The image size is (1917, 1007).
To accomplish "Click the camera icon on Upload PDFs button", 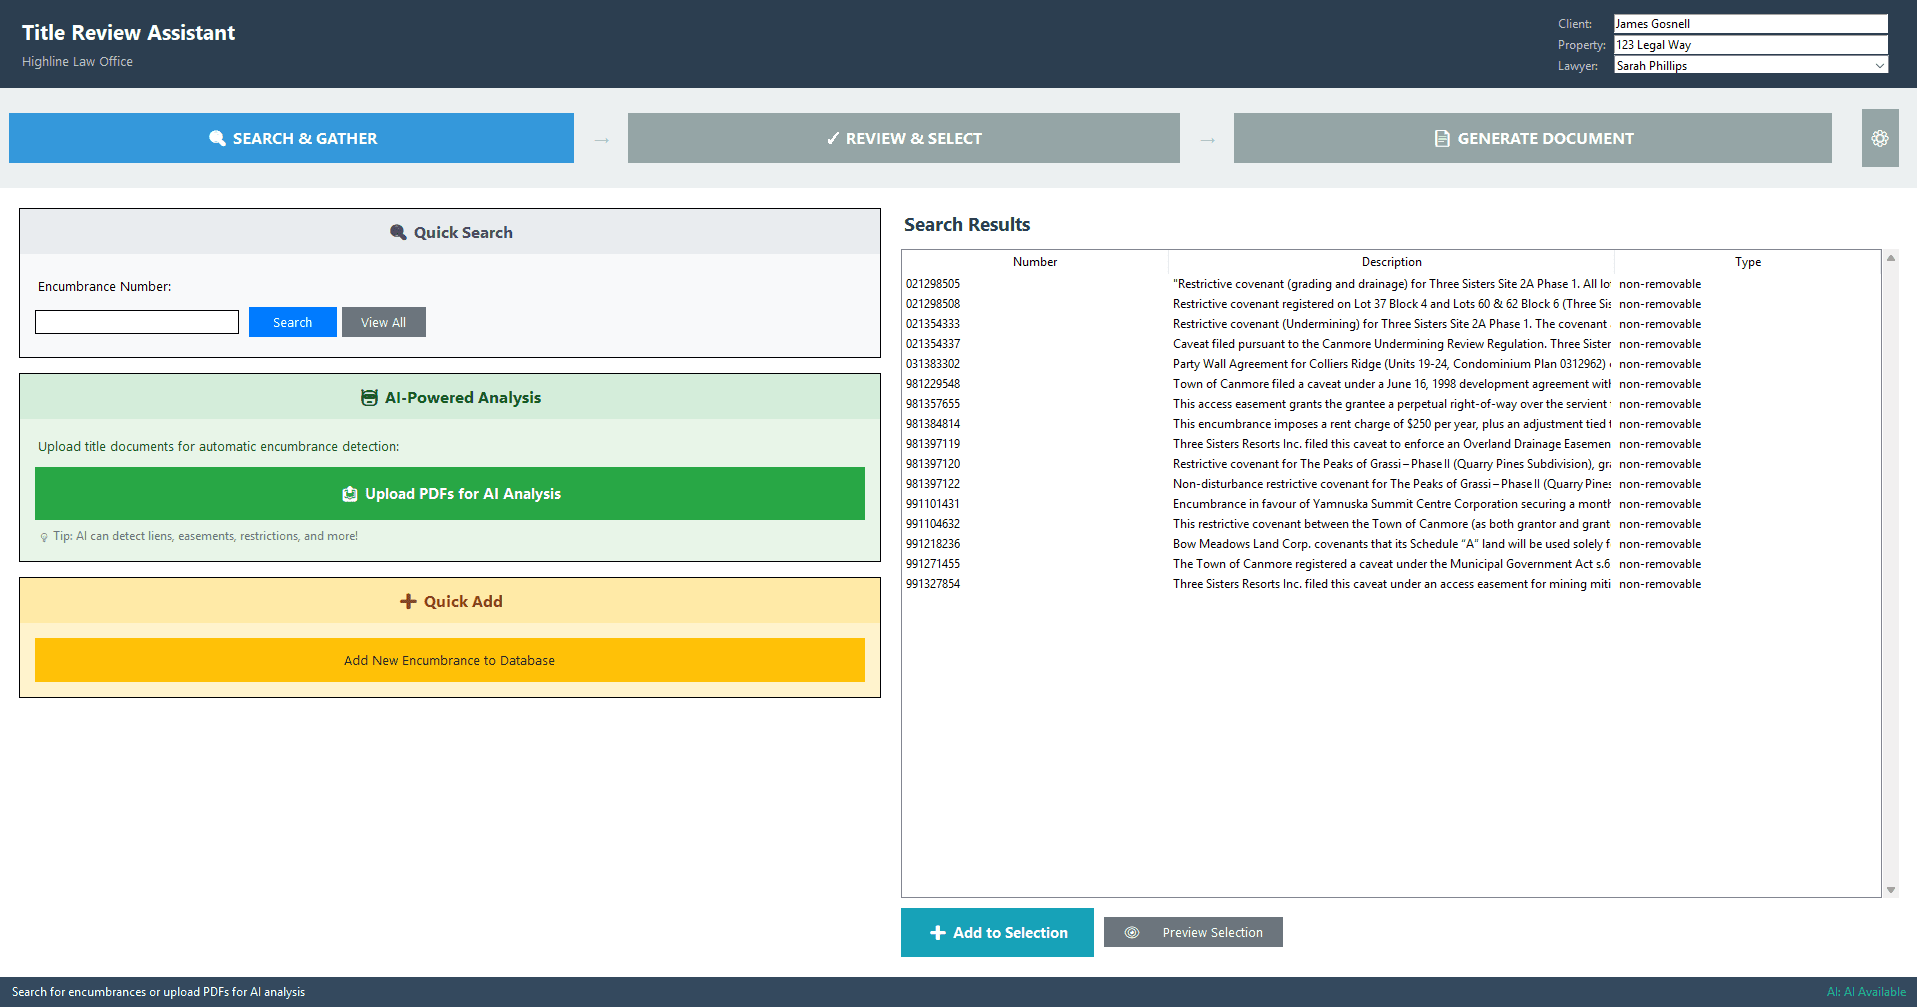I will pos(349,493).
